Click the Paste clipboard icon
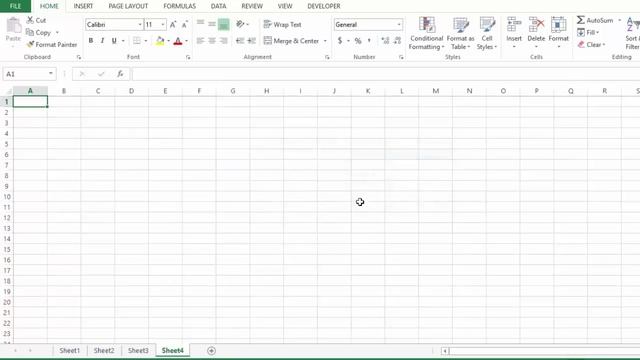Screen dimensions: 640x360 [x=13, y=25]
